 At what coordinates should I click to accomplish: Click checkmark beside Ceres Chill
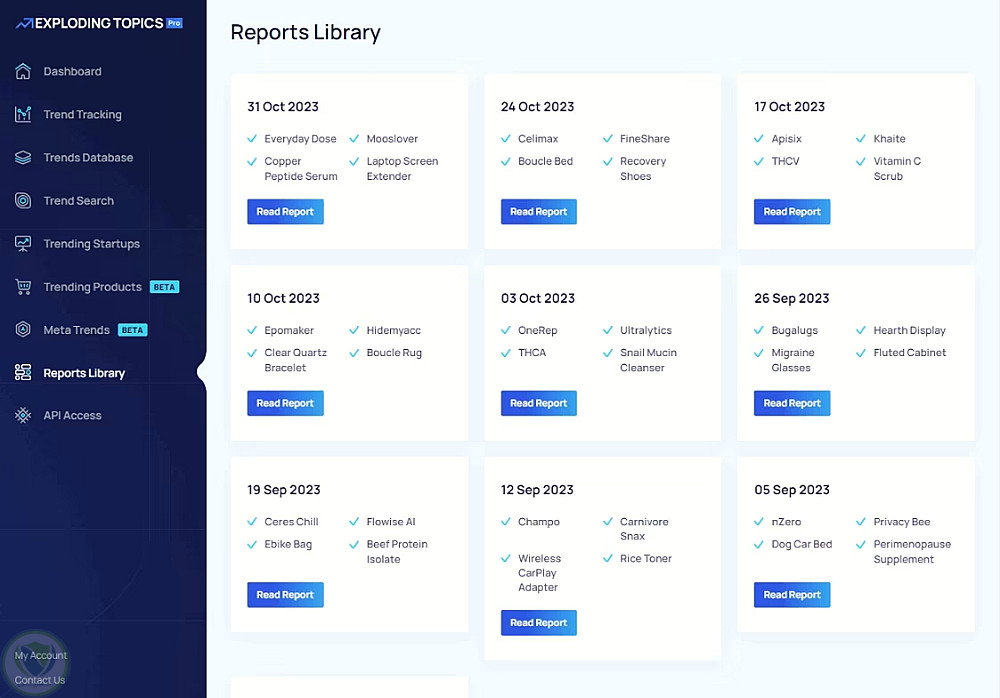(252, 521)
